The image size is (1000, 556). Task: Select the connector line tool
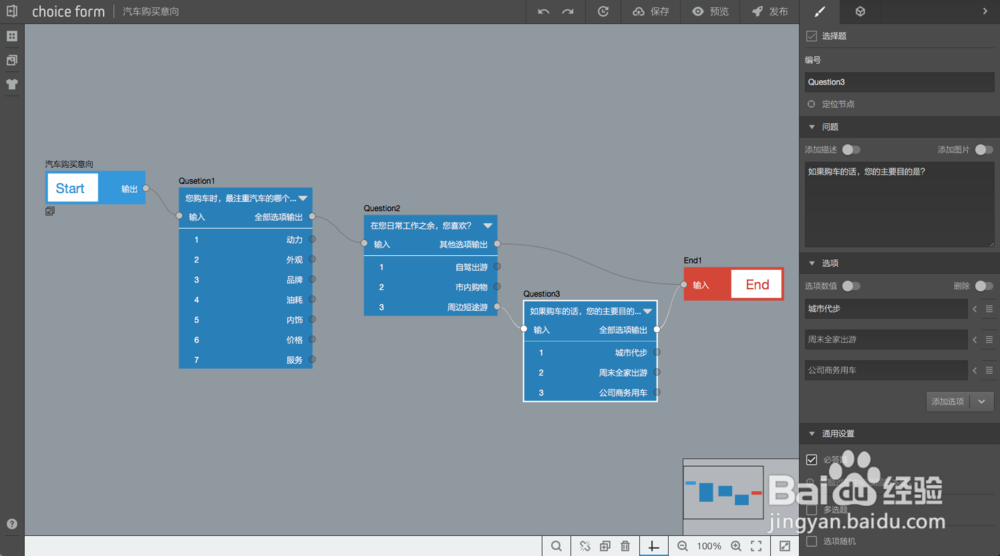coord(653,546)
